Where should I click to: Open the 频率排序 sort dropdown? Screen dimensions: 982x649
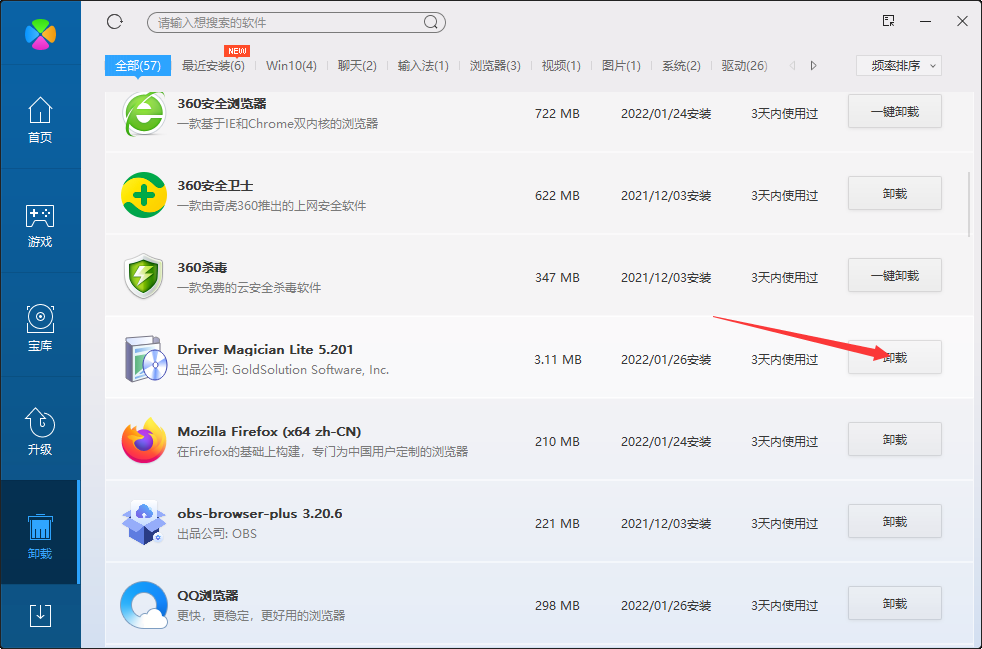coord(899,66)
